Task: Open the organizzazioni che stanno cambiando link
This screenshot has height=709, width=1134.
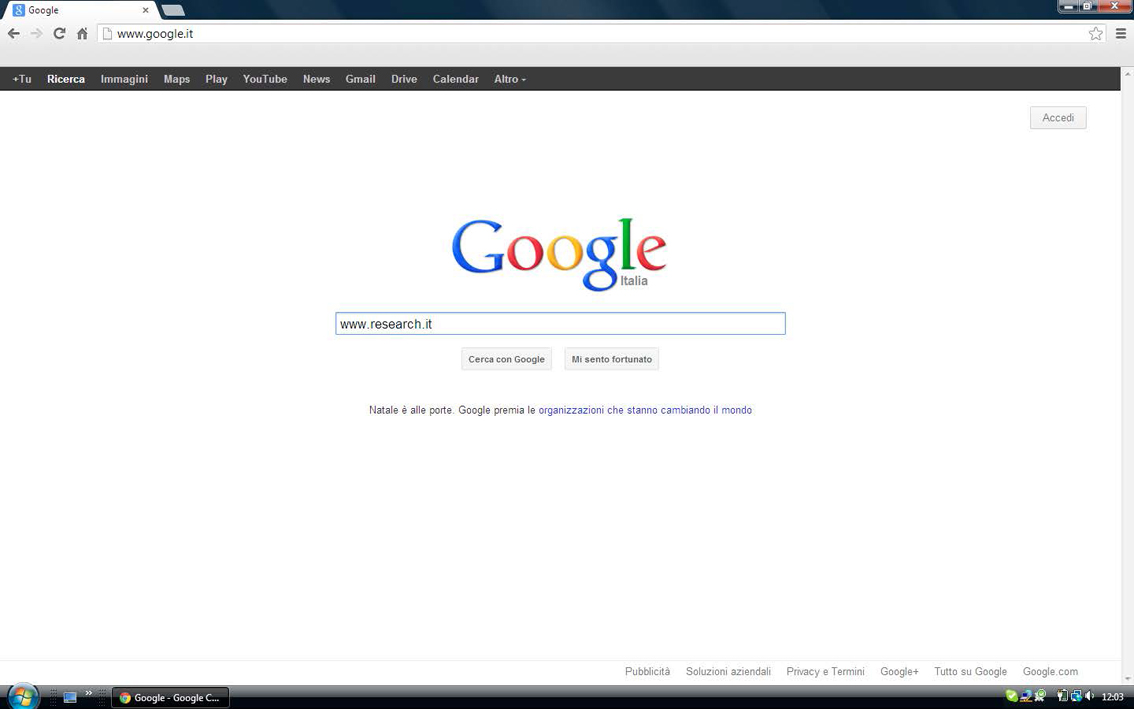Action: [645, 410]
